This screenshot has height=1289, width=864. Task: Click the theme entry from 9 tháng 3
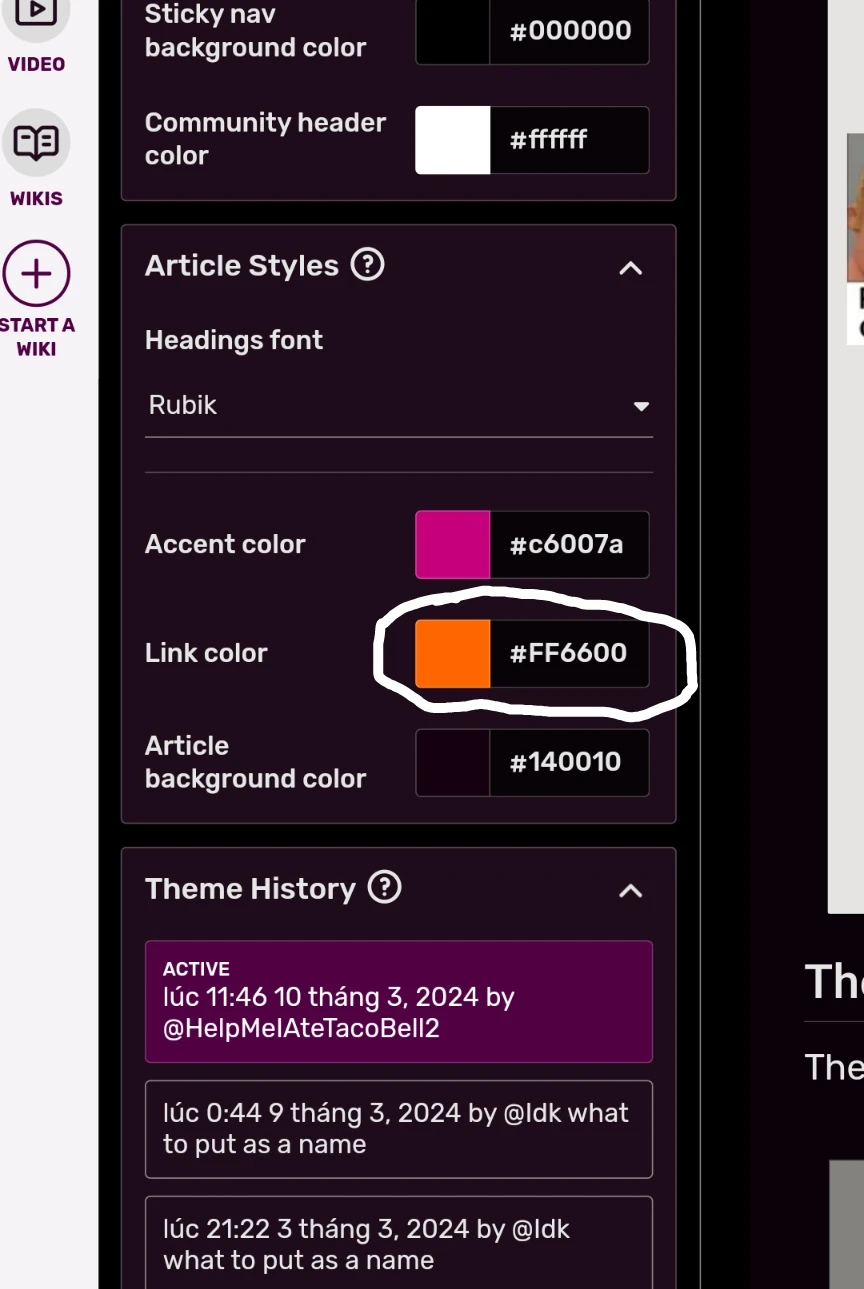[398, 1128]
